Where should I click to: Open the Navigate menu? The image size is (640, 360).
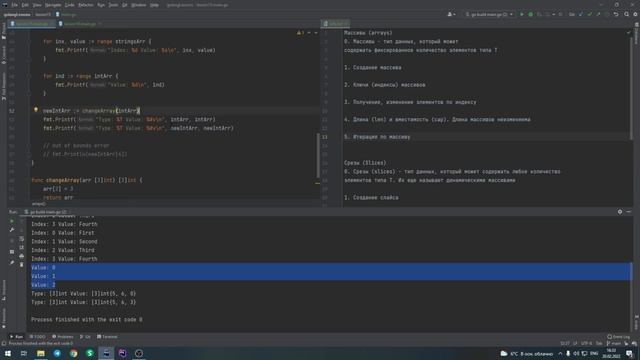tap(53, 5)
